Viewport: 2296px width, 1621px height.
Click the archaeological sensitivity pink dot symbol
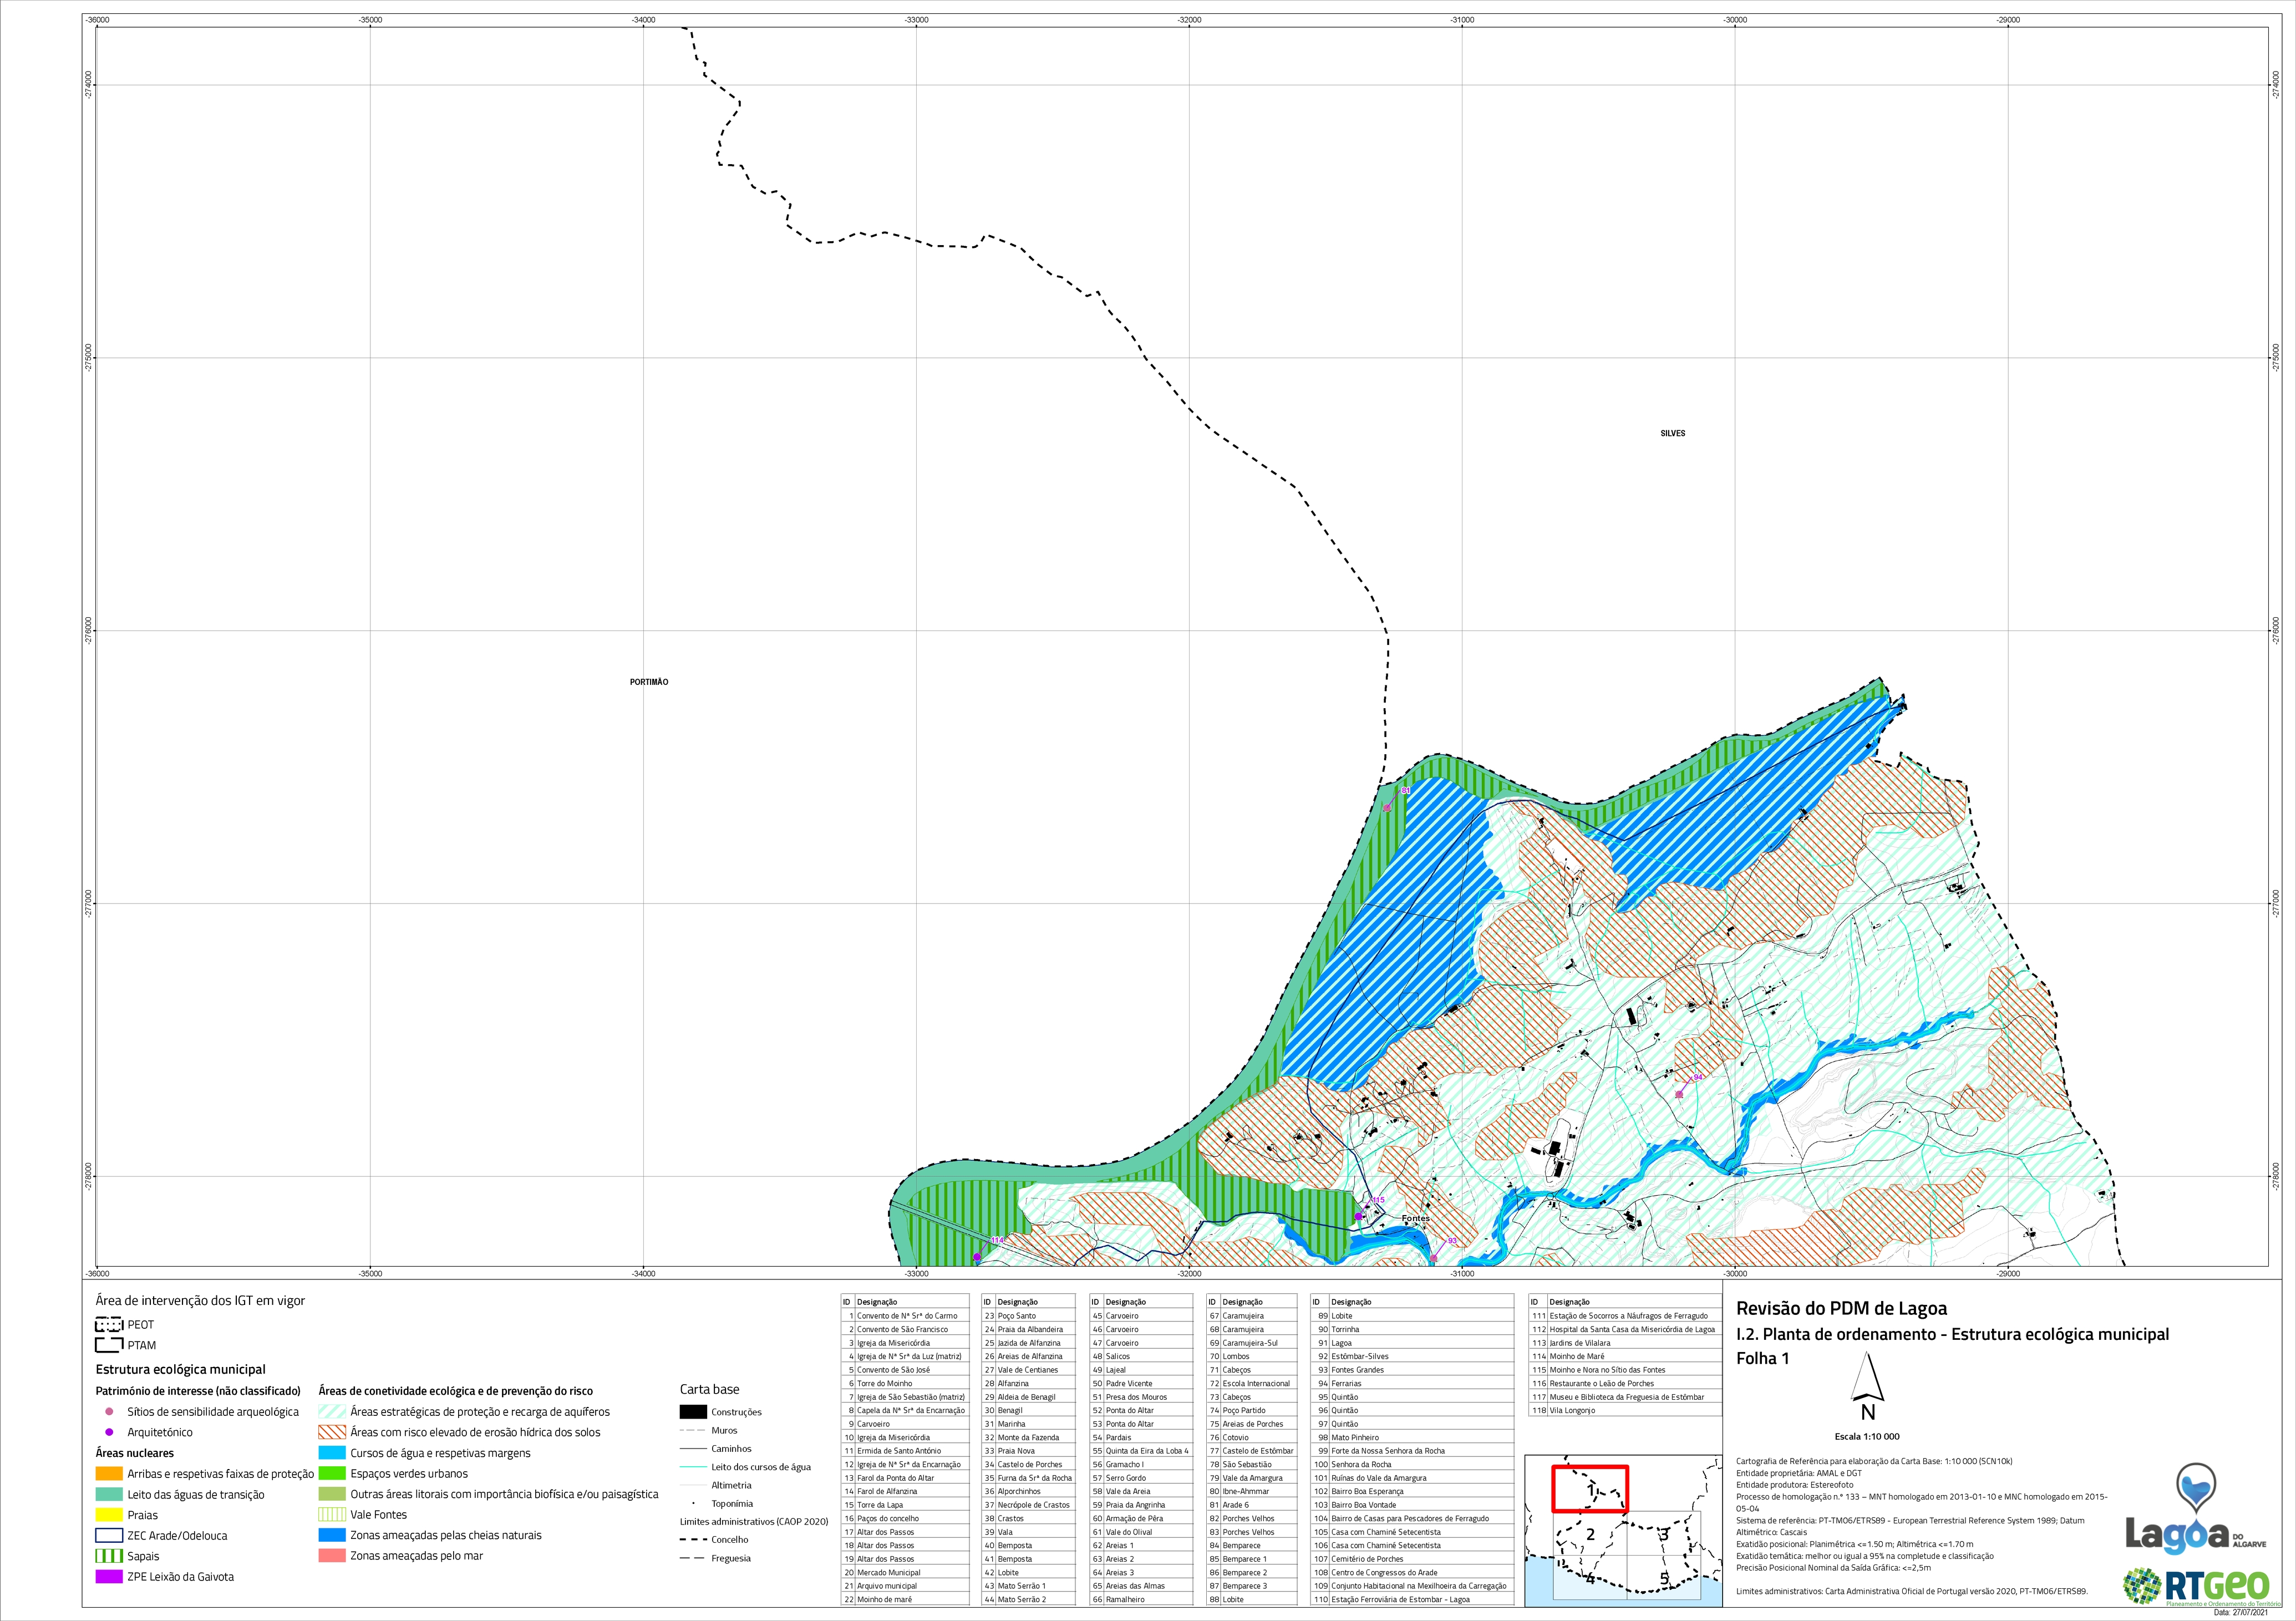pyautogui.click(x=109, y=1412)
